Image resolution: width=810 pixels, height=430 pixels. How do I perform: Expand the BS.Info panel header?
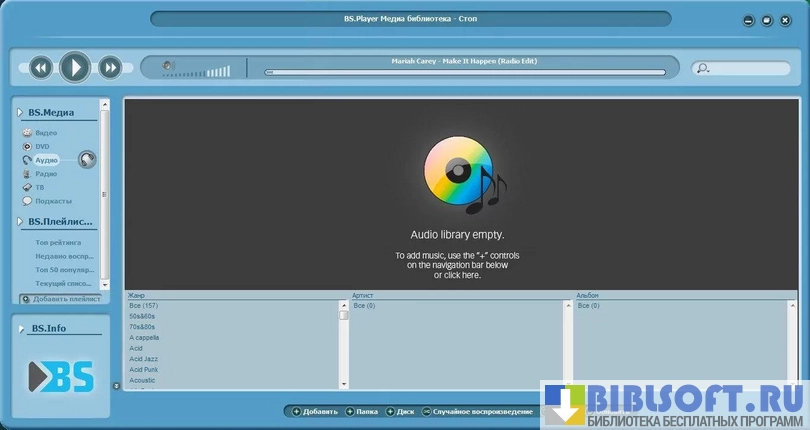(22, 328)
